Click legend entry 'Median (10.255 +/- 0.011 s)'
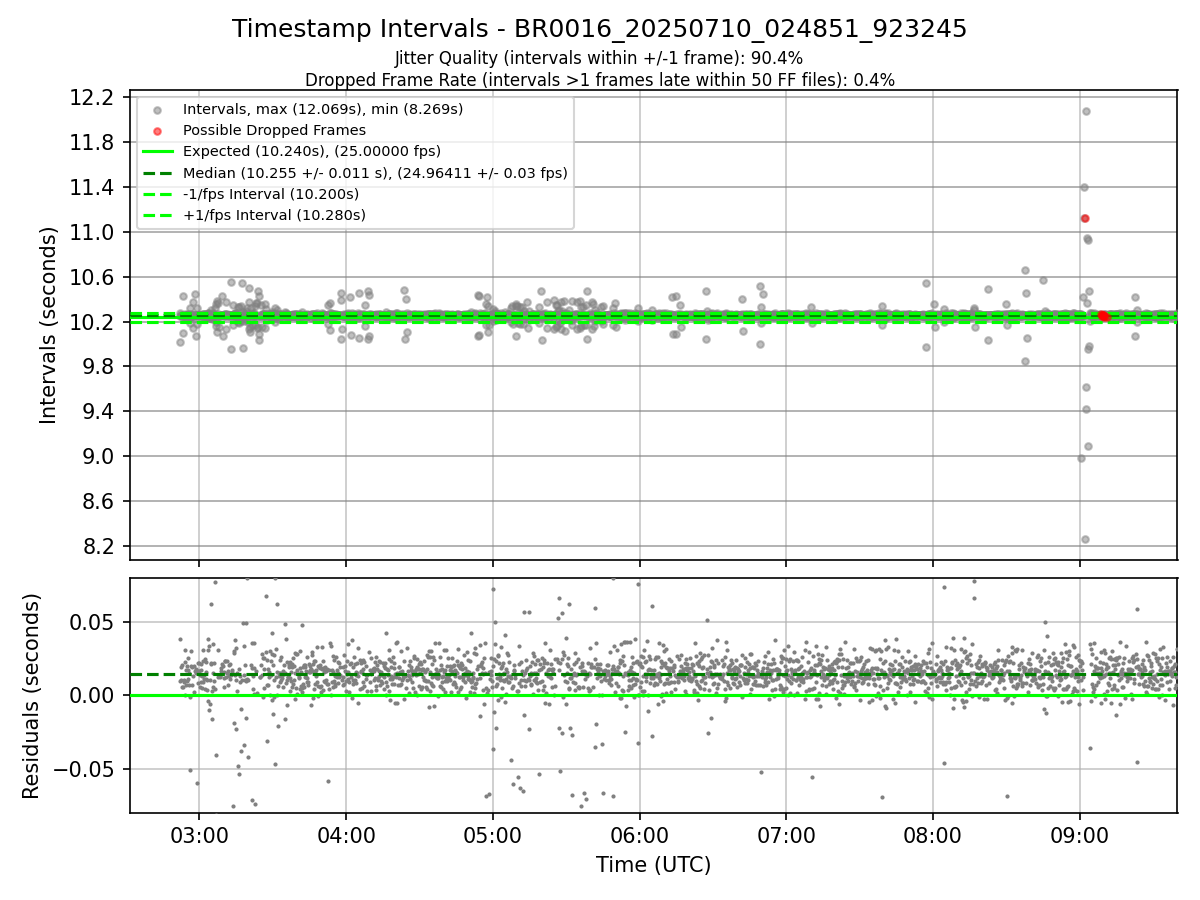The width and height of the screenshot is (1200, 900). tap(375, 173)
